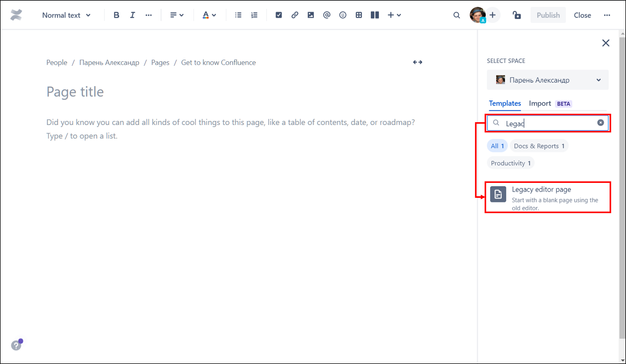
Task: Click the Close button in editor toolbar
Action: click(582, 15)
